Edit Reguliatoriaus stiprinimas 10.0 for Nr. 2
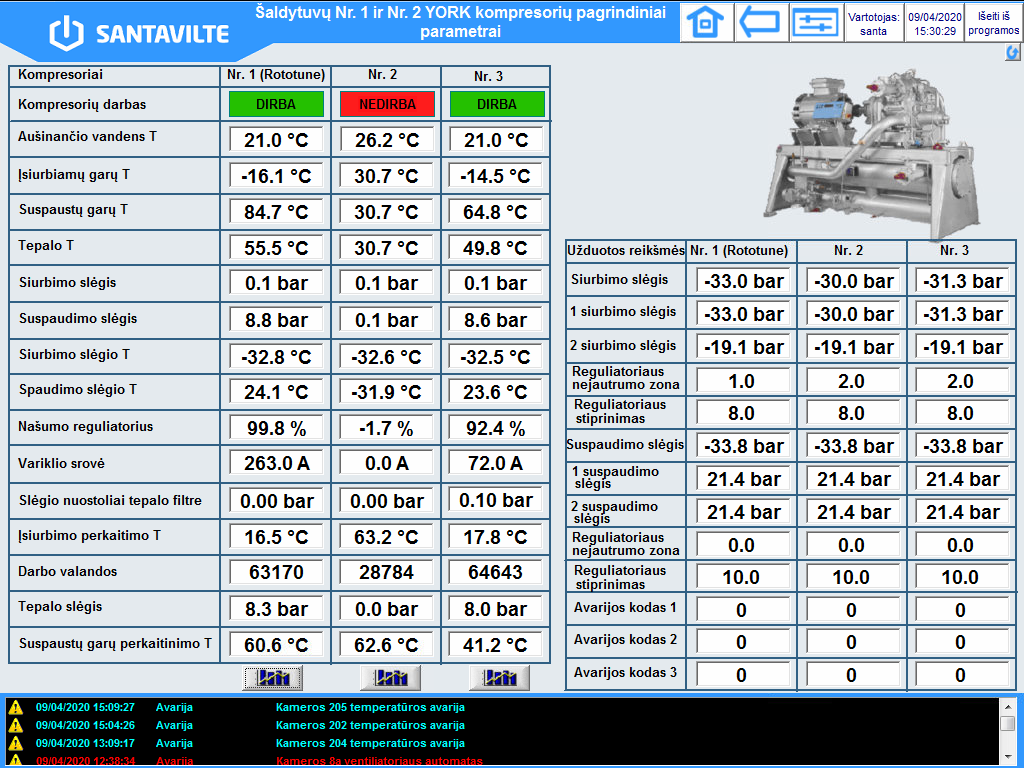The image size is (1024, 768). 853,577
